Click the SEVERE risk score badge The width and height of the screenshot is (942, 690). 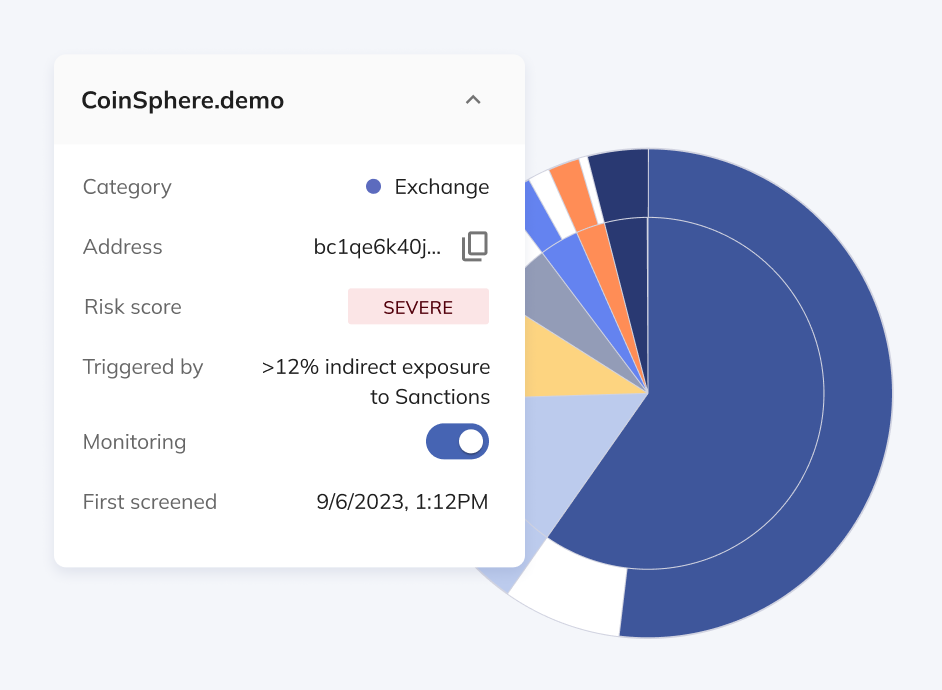pos(418,307)
